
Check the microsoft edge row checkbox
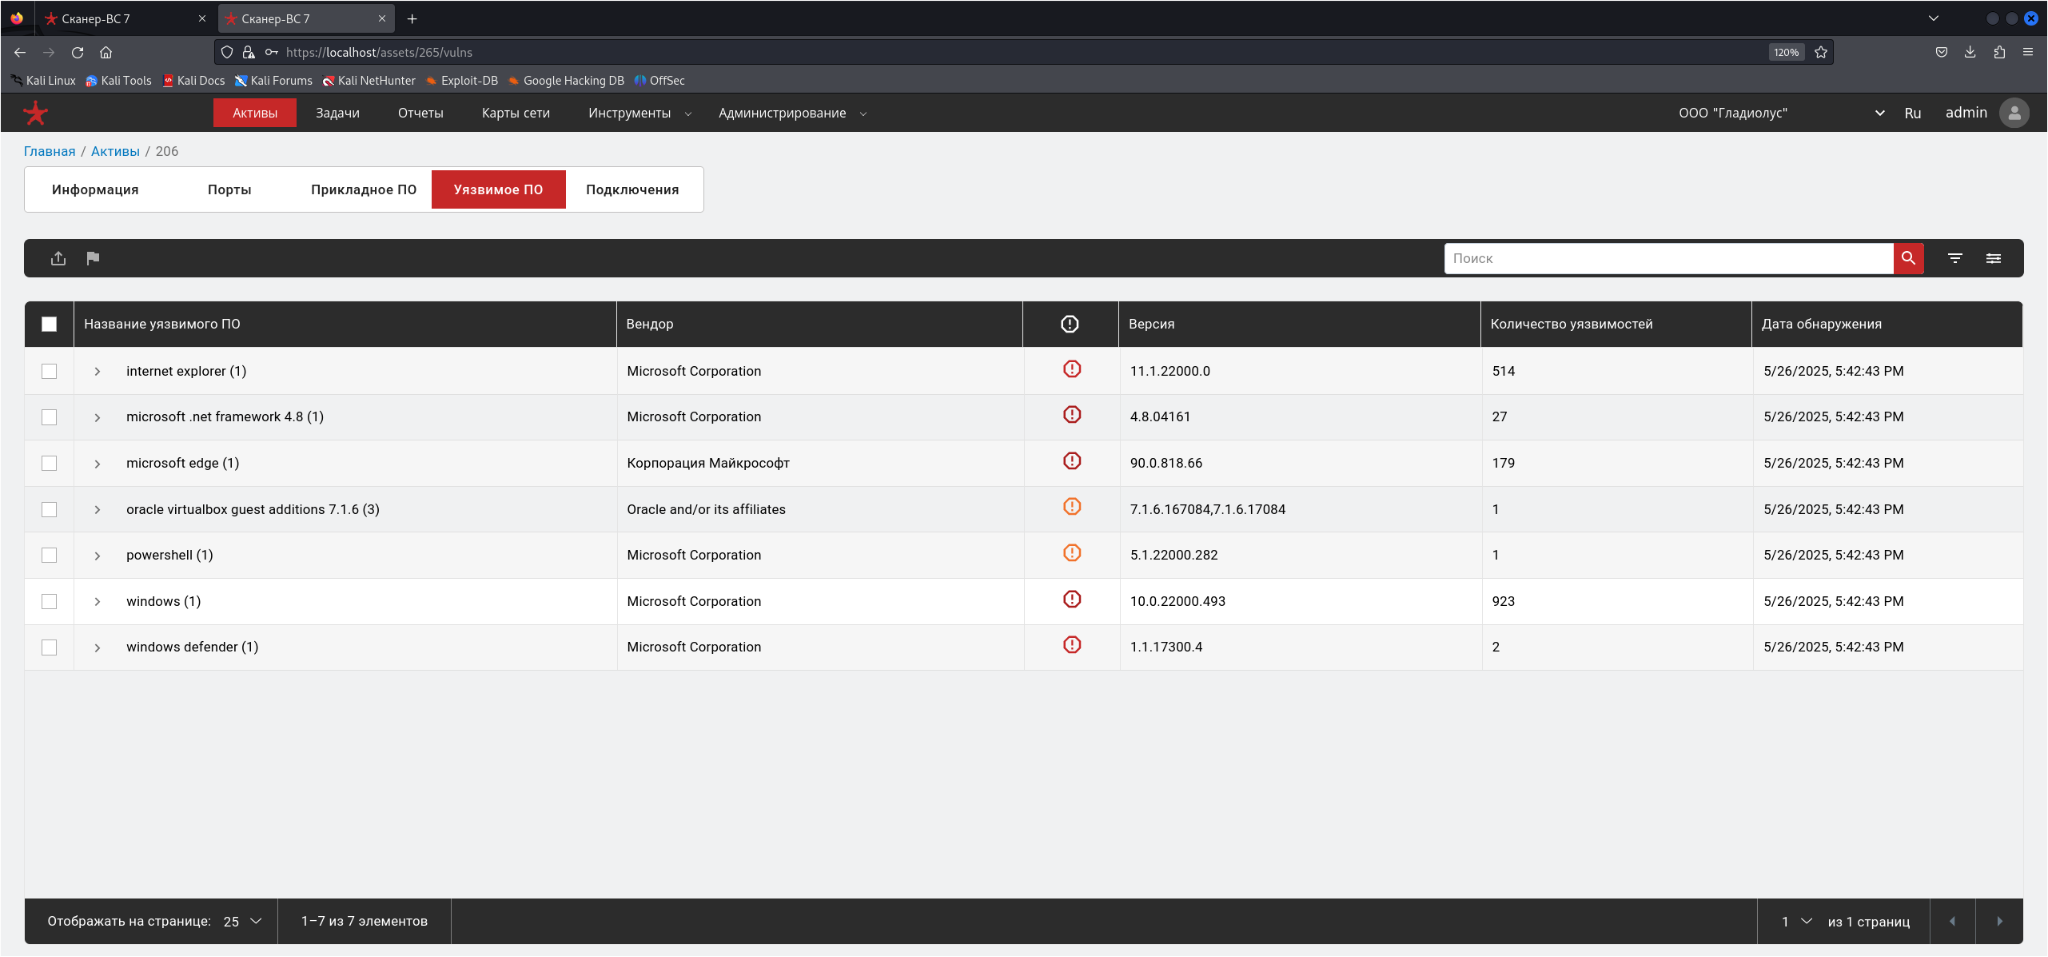(x=49, y=463)
